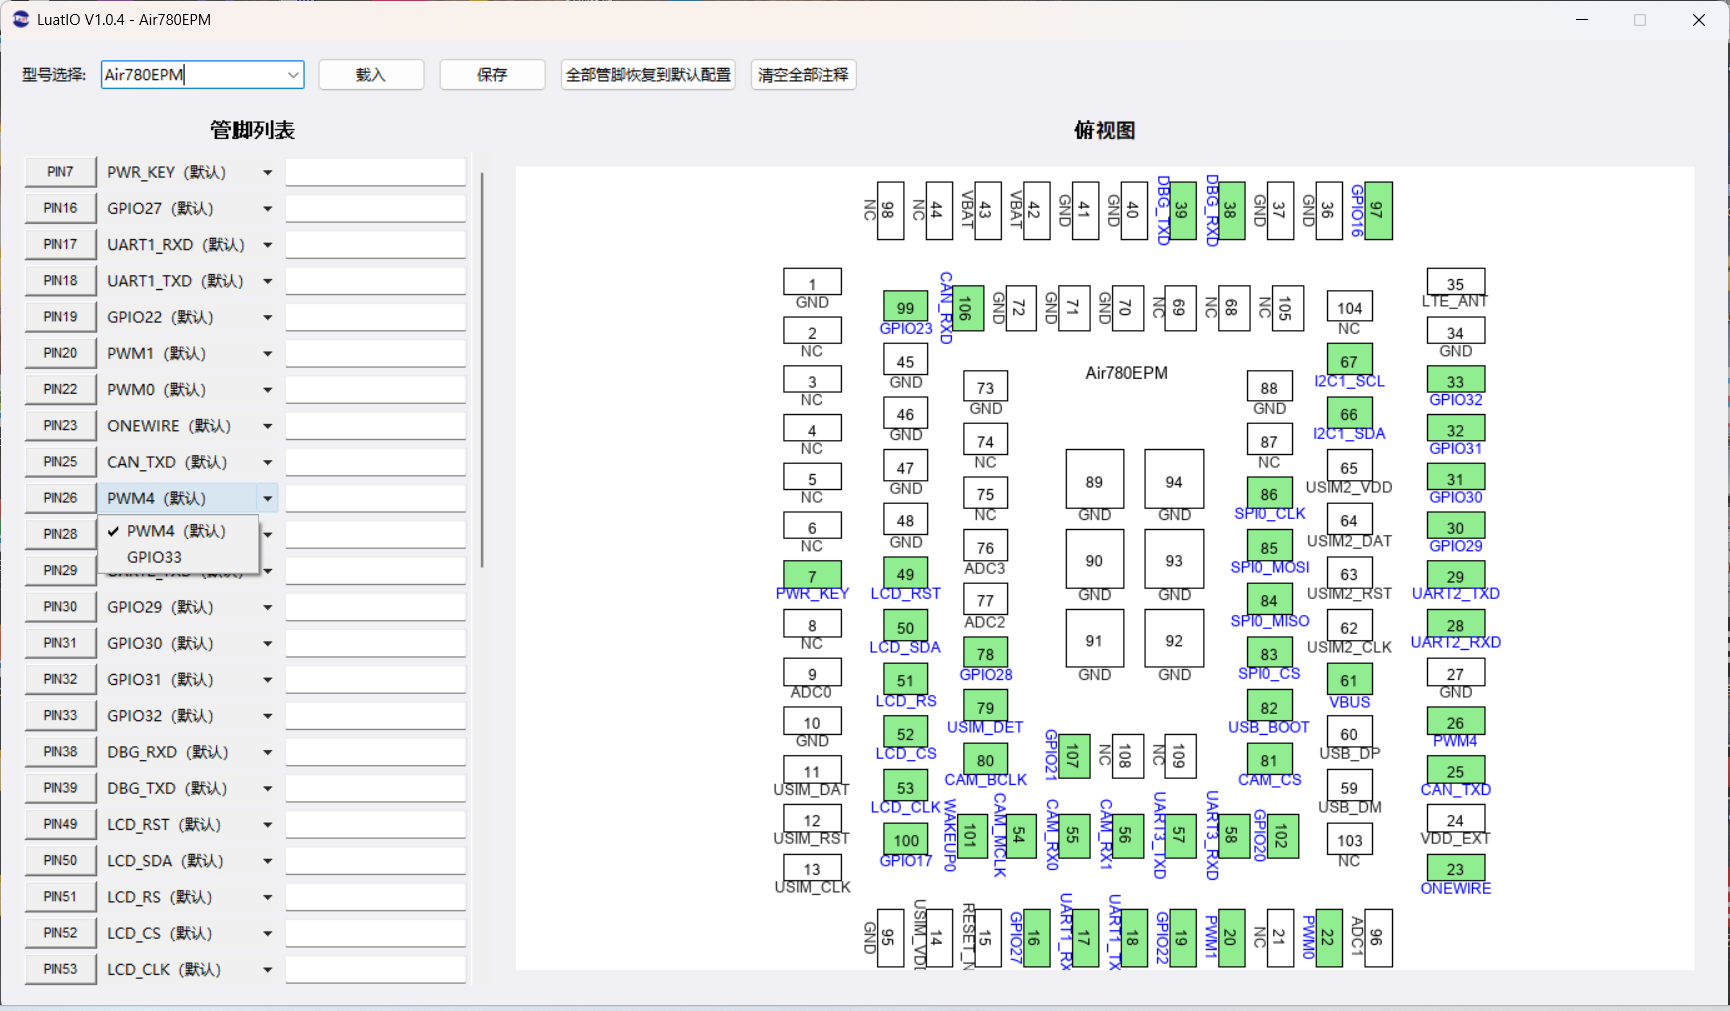Click pin 23 ONEWIRE pad in top view
The height and width of the screenshot is (1011, 1730).
[x=1455, y=868]
